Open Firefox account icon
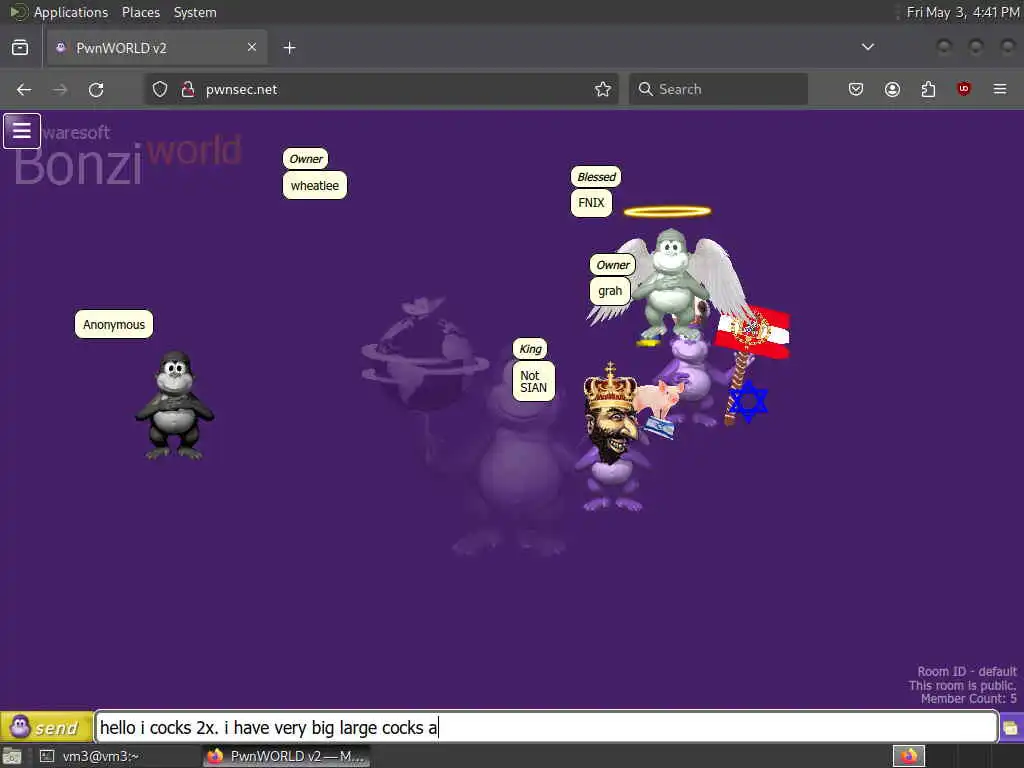 click(x=892, y=89)
